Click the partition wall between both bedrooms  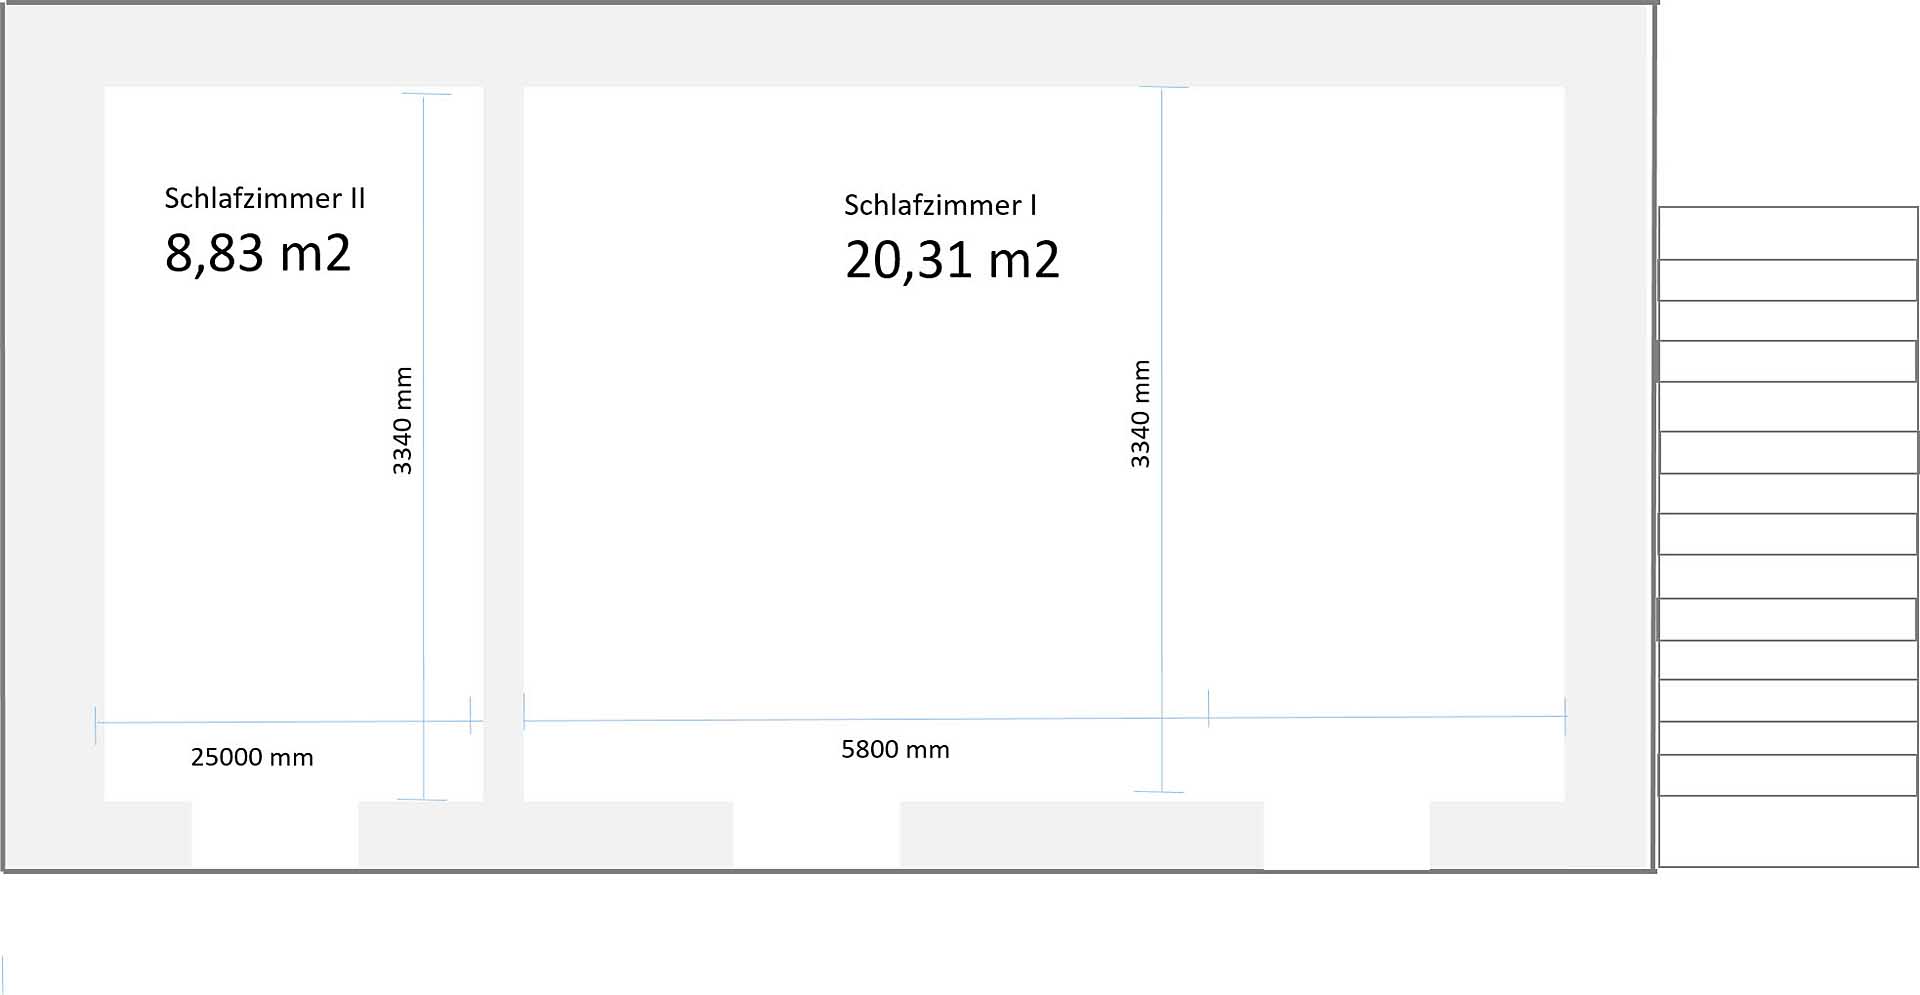(x=503, y=440)
